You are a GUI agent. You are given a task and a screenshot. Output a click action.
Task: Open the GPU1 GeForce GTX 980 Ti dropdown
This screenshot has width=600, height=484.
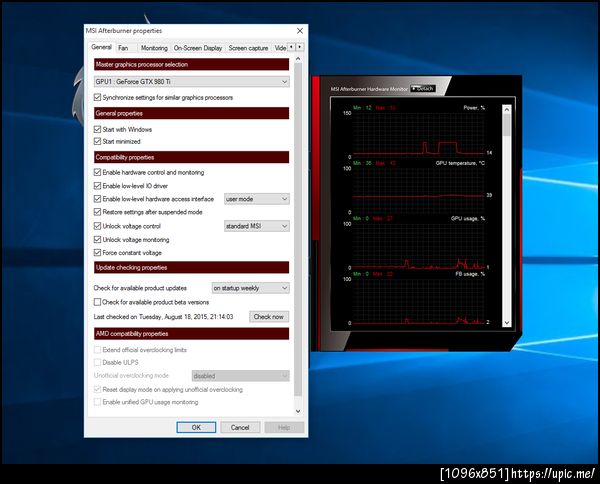(x=191, y=81)
